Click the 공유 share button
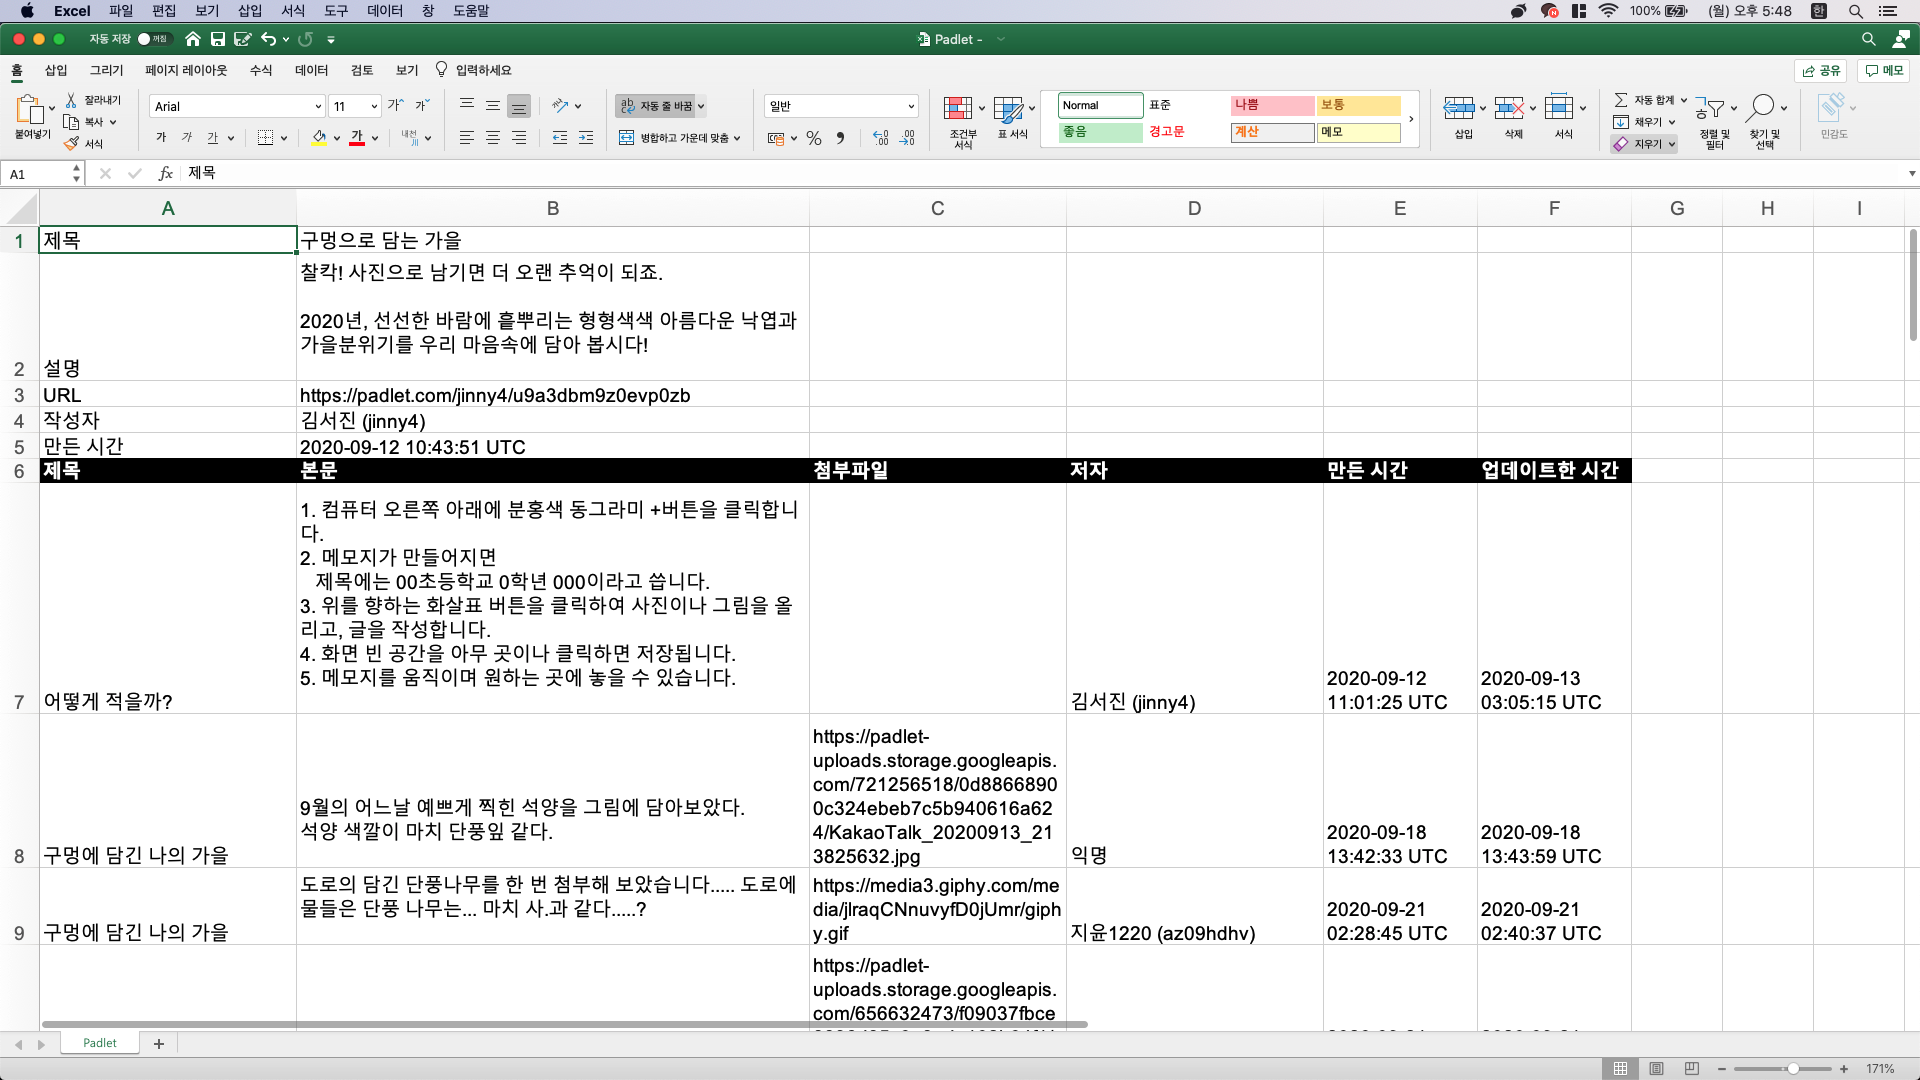Viewport: 1920px width, 1080px height. [x=1821, y=70]
